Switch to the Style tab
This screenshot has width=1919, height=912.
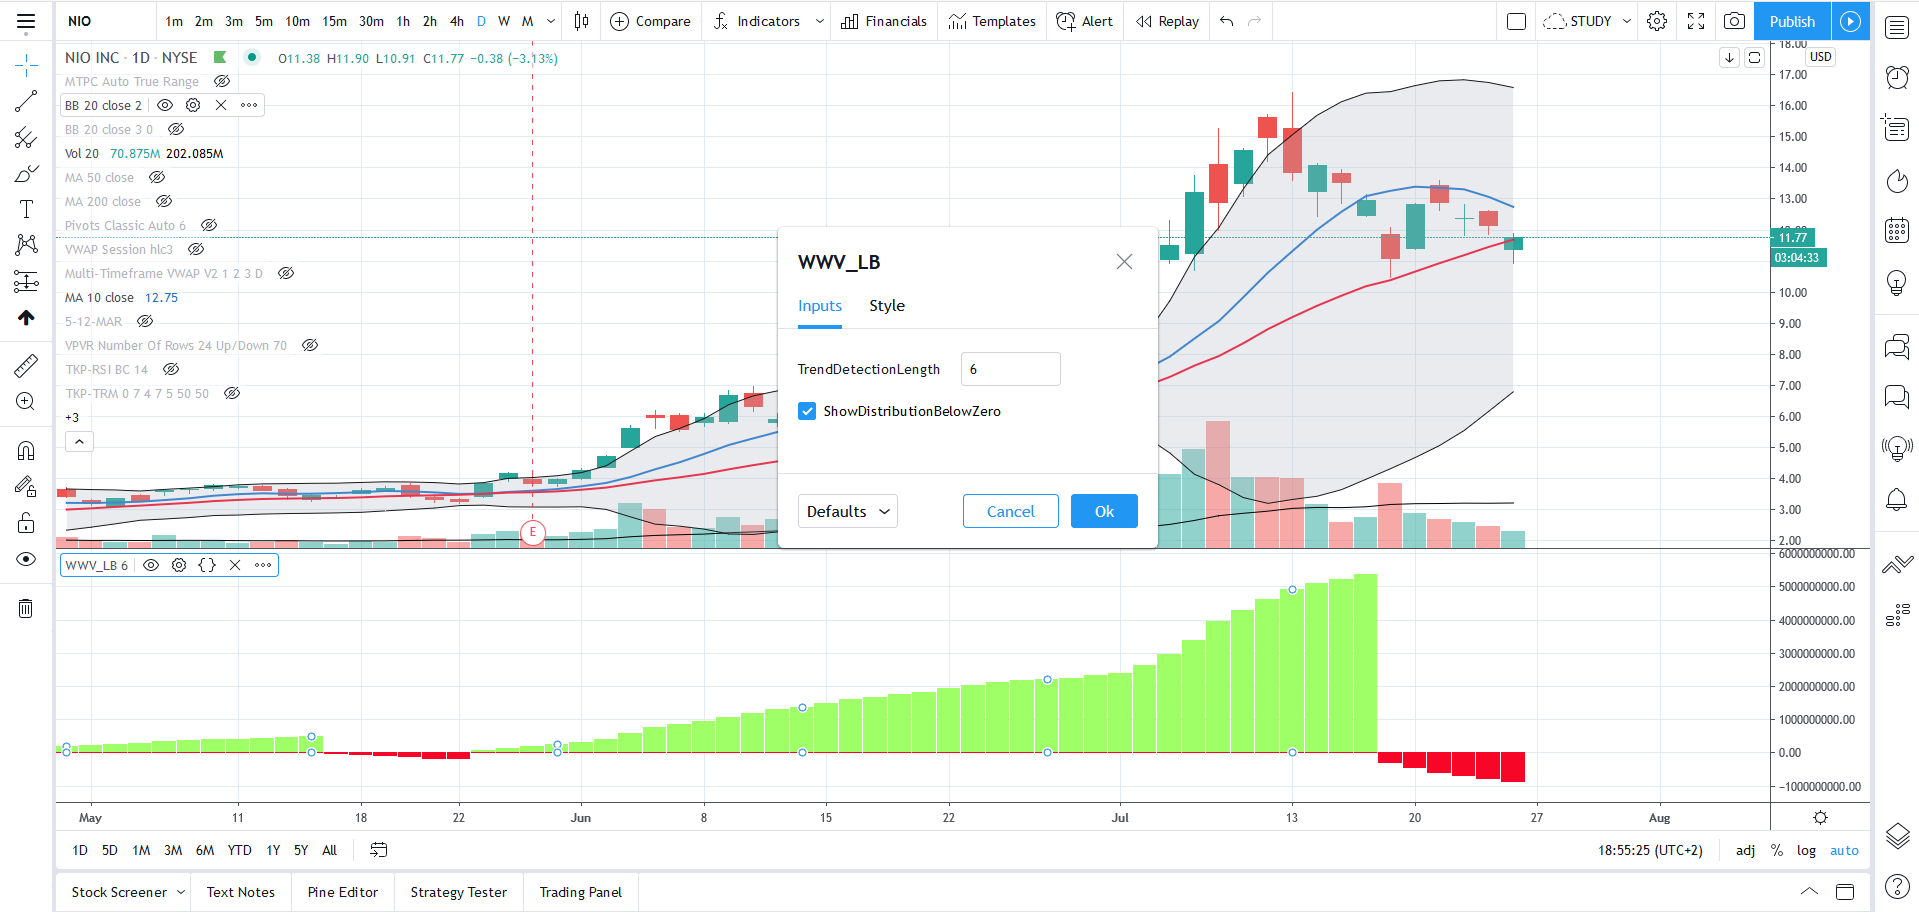[886, 306]
